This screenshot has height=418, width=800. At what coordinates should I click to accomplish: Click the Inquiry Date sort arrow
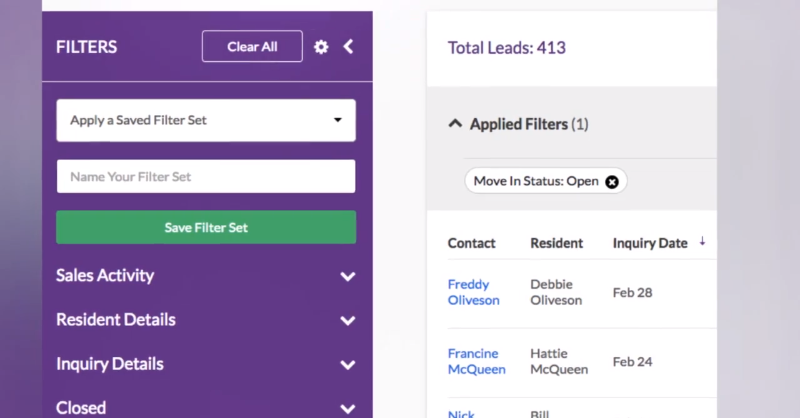coord(702,242)
